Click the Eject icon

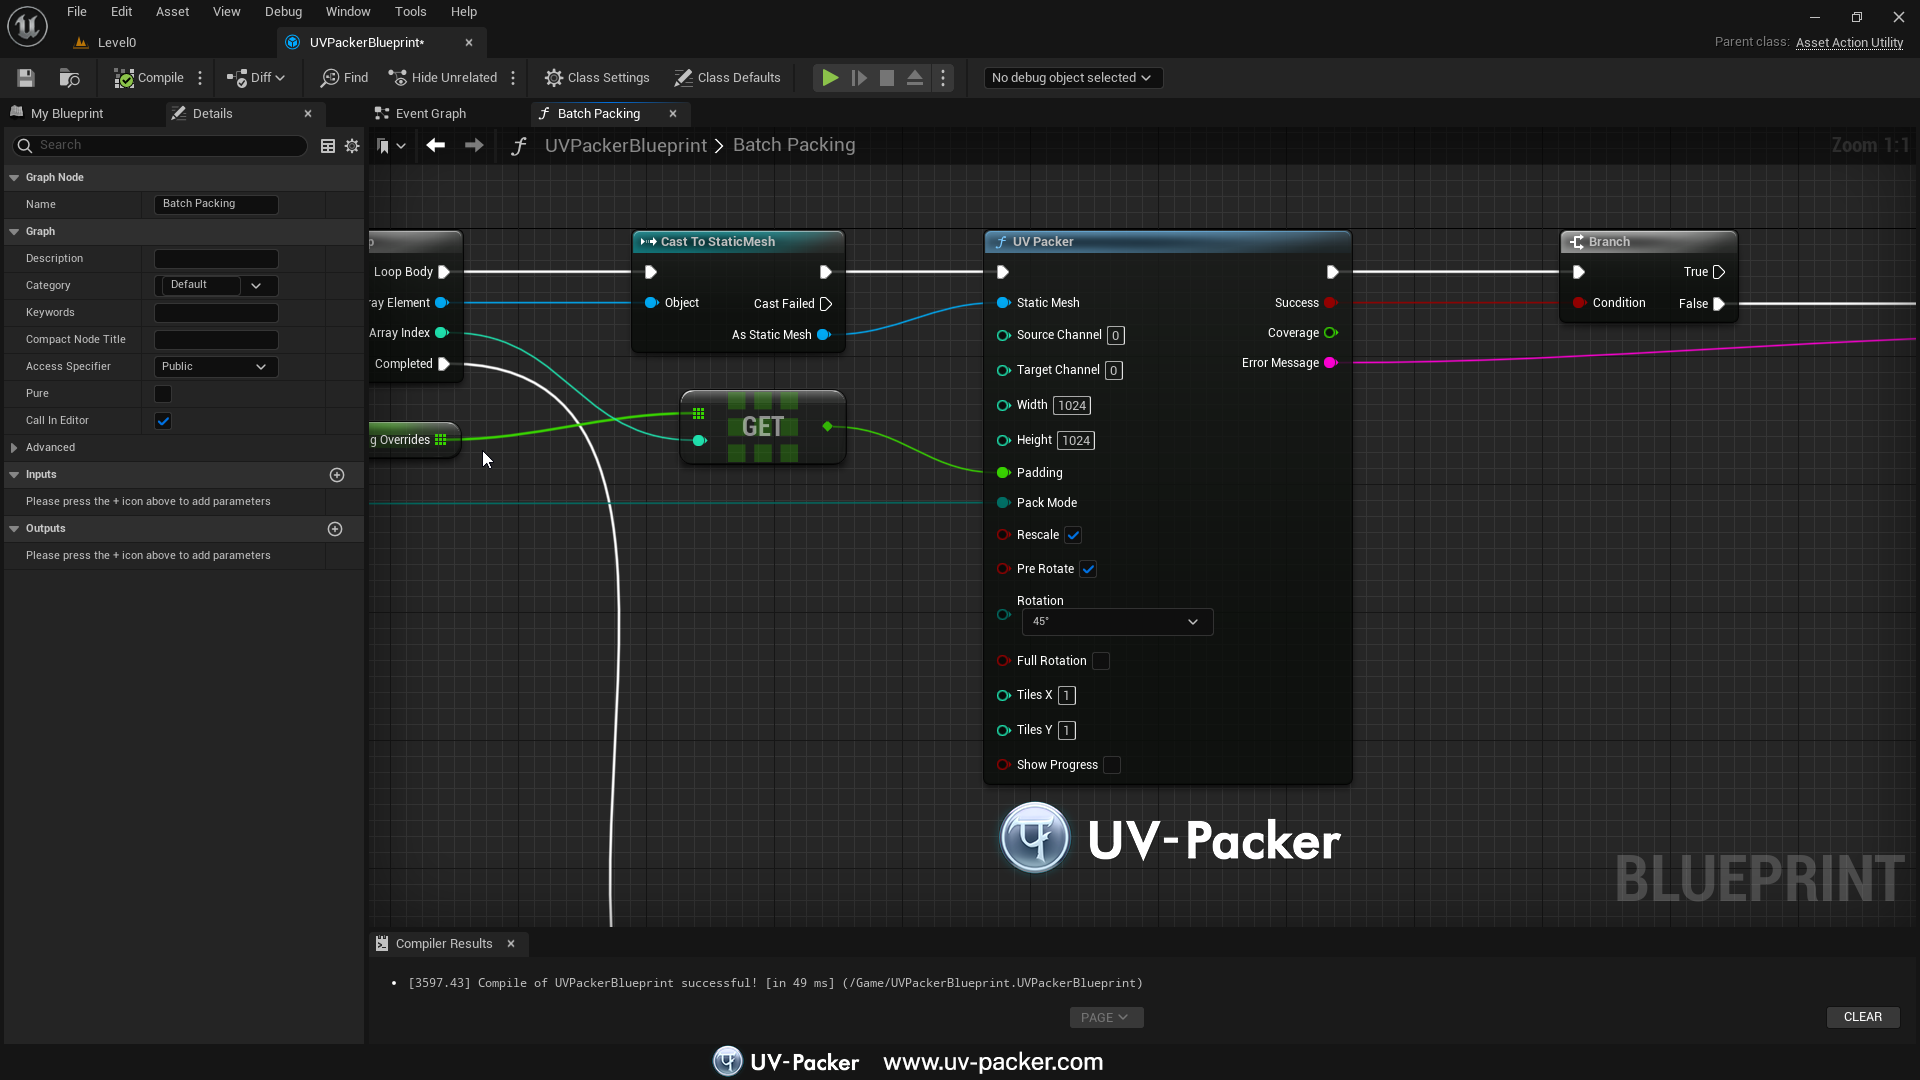(x=915, y=78)
